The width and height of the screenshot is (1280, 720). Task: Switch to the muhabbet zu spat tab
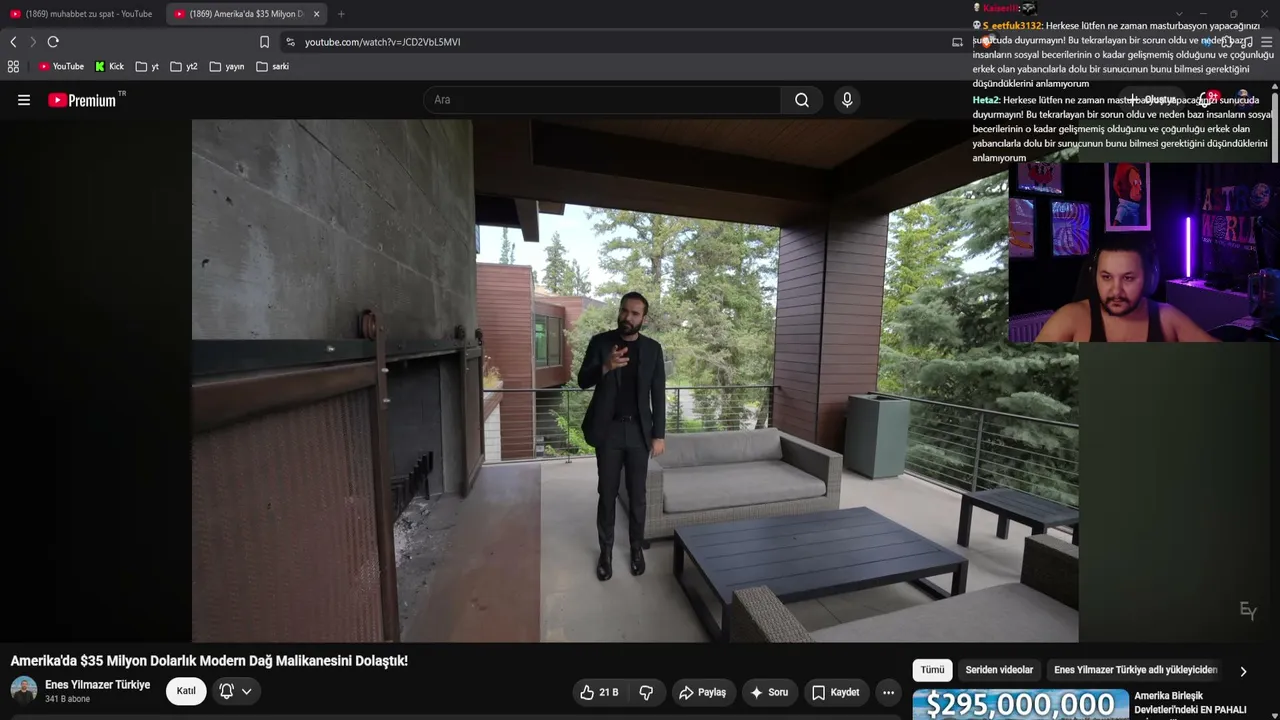click(x=82, y=14)
